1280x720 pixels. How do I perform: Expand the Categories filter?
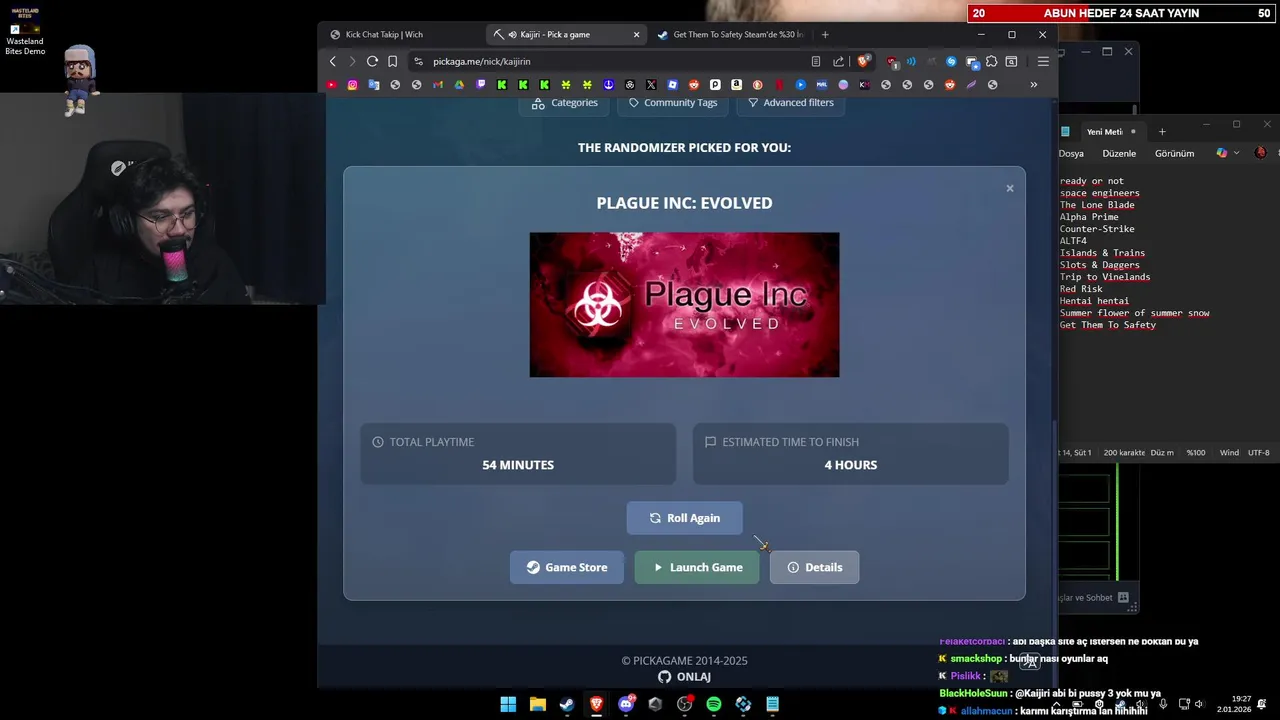coord(565,103)
